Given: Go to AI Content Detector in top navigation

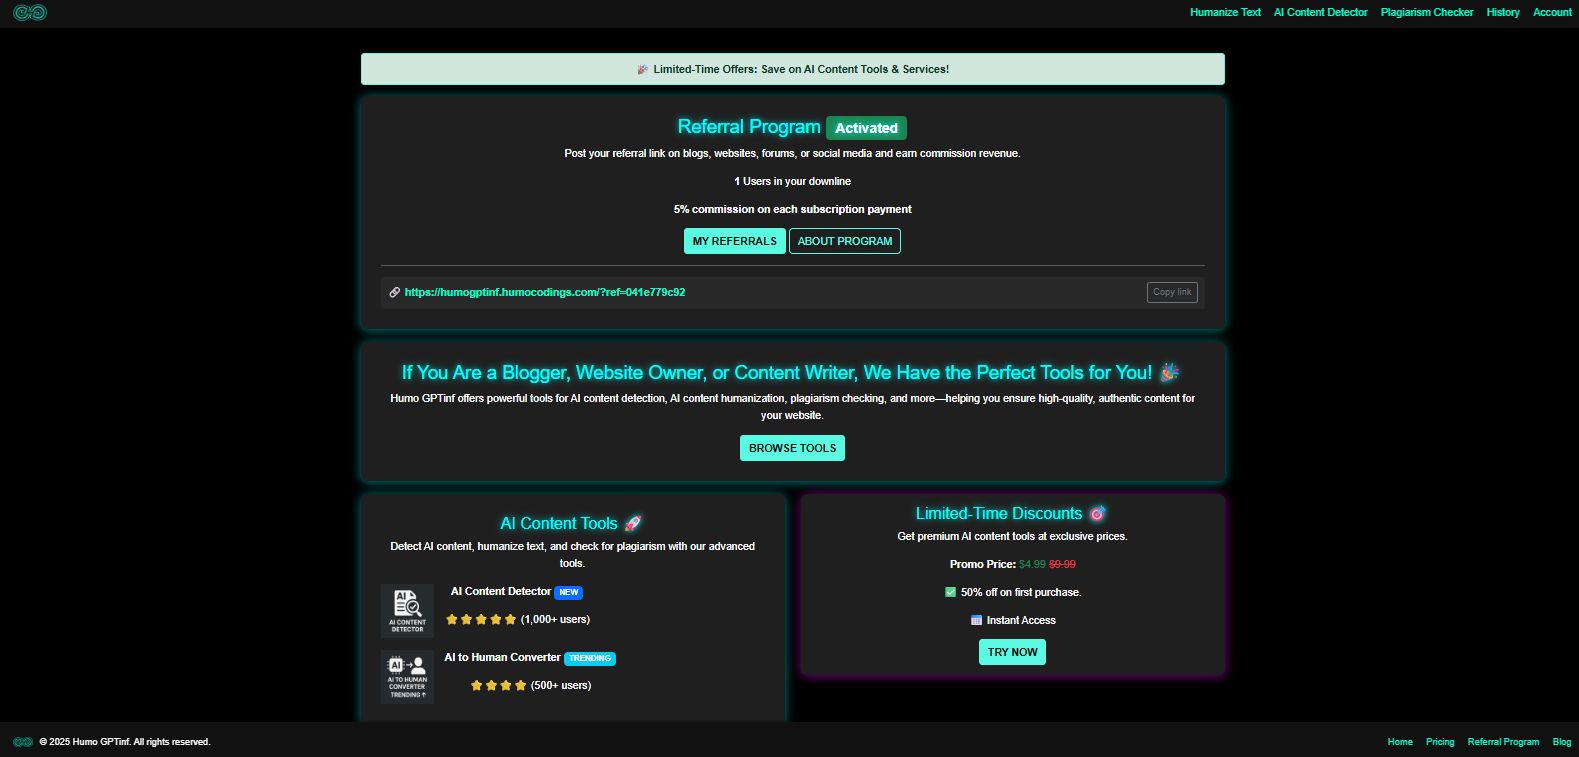Looking at the screenshot, I should pos(1320,12).
